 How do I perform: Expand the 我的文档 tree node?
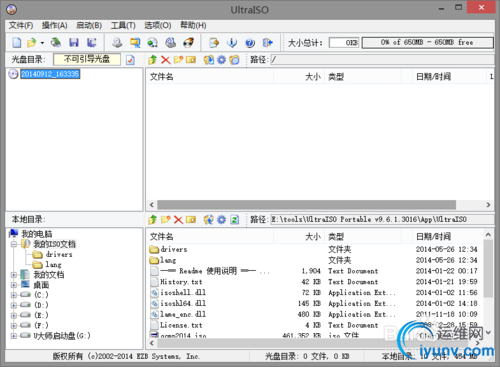[14, 275]
